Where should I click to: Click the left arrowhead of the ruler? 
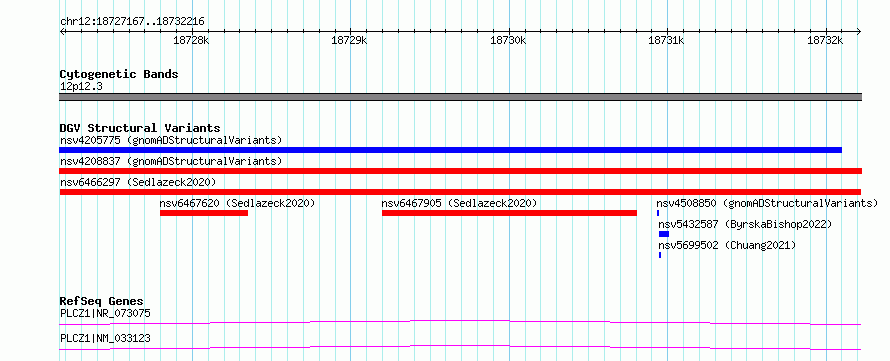(x=62, y=31)
